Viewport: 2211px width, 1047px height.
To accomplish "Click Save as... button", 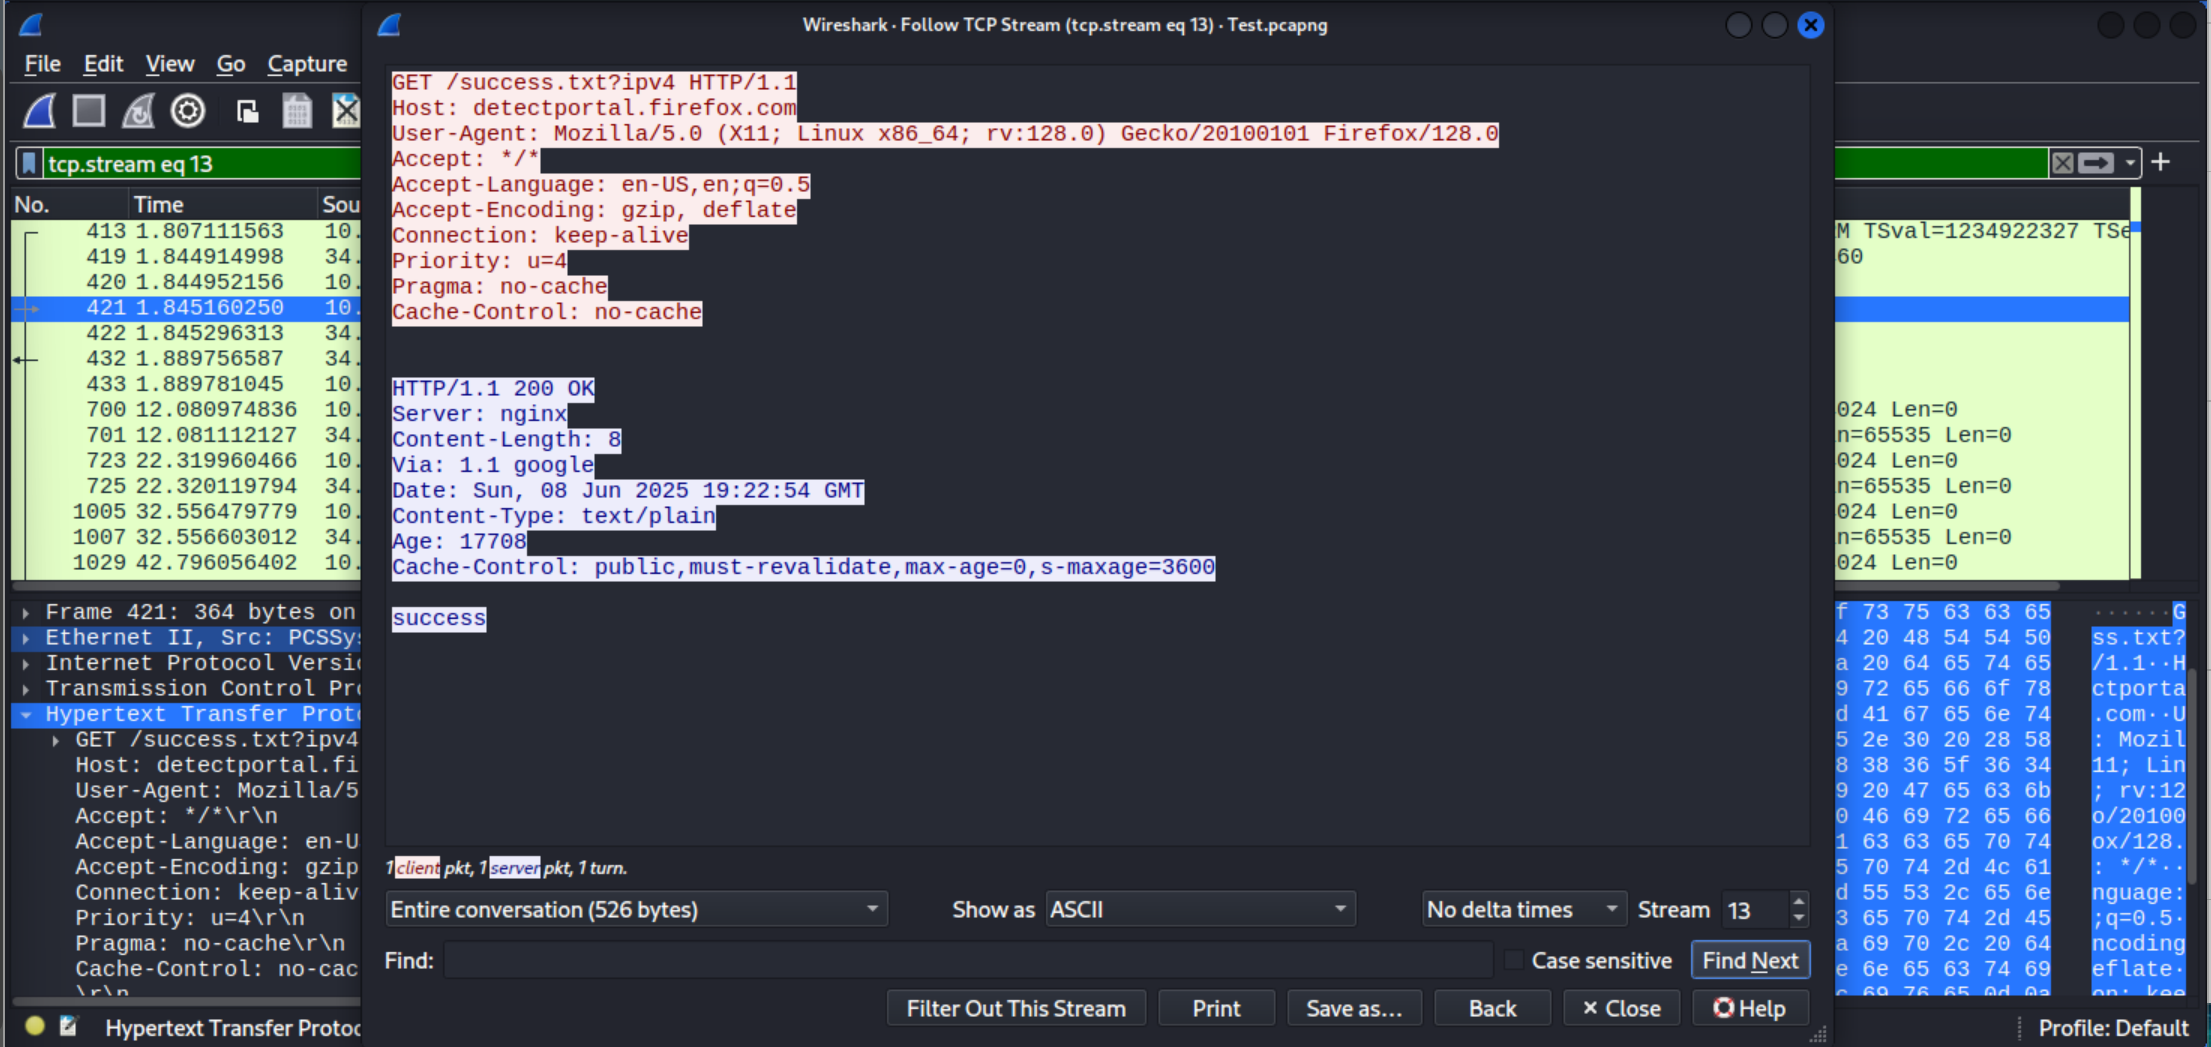I will (x=1354, y=1009).
